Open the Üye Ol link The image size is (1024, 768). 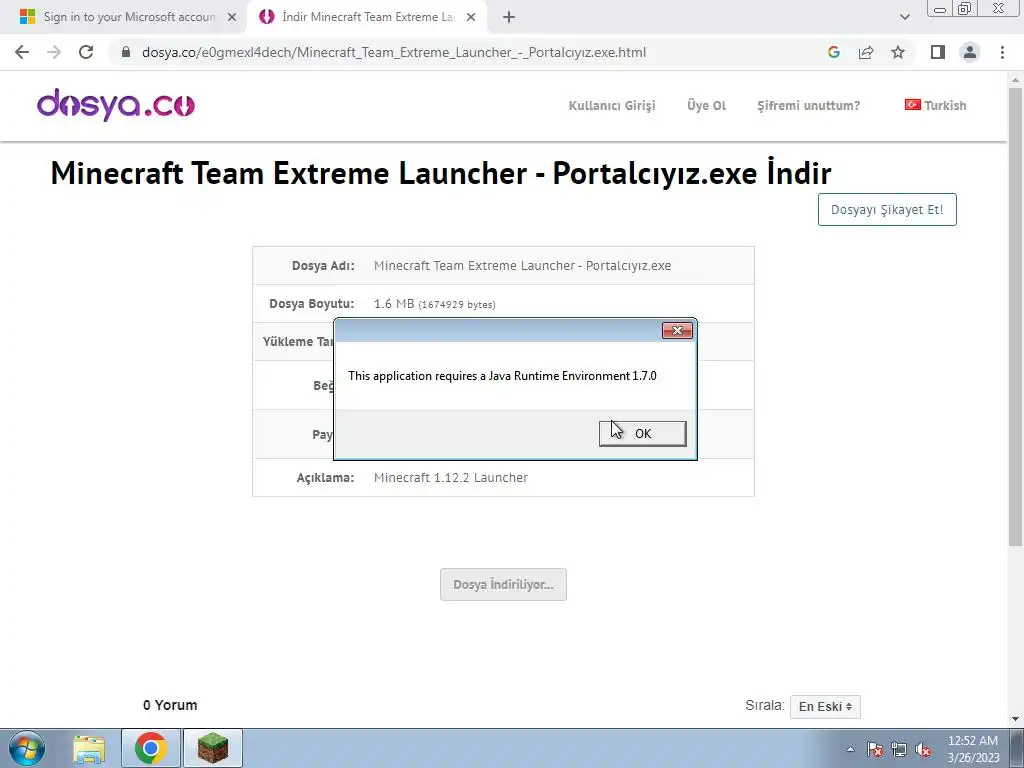coord(706,105)
